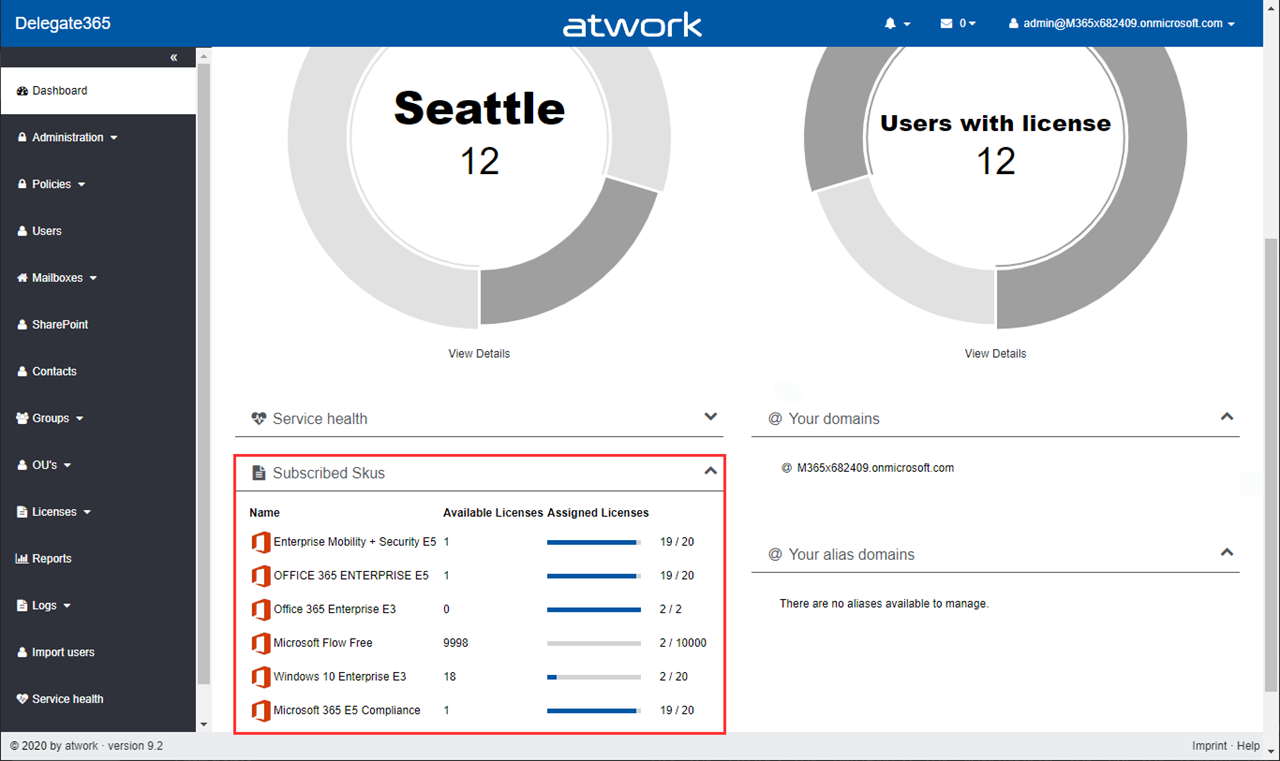Open the notifications bell menu
Image resolution: width=1280 pixels, height=761 pixels.
(897, 23)
